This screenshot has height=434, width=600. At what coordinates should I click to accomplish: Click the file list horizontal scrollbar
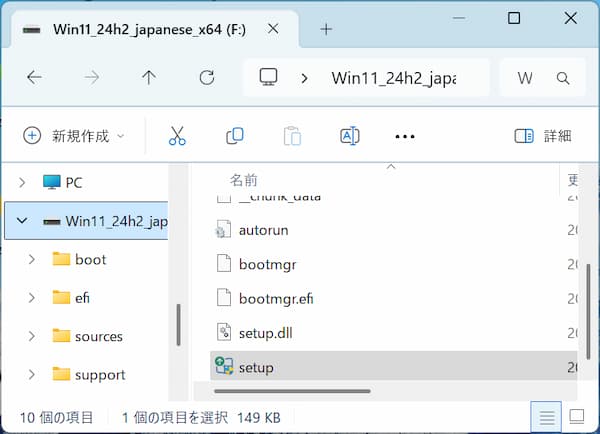pos(292,391)
